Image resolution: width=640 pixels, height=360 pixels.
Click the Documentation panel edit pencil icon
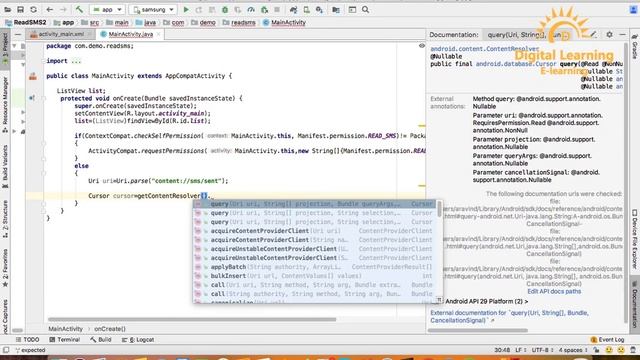coord(593,35)
